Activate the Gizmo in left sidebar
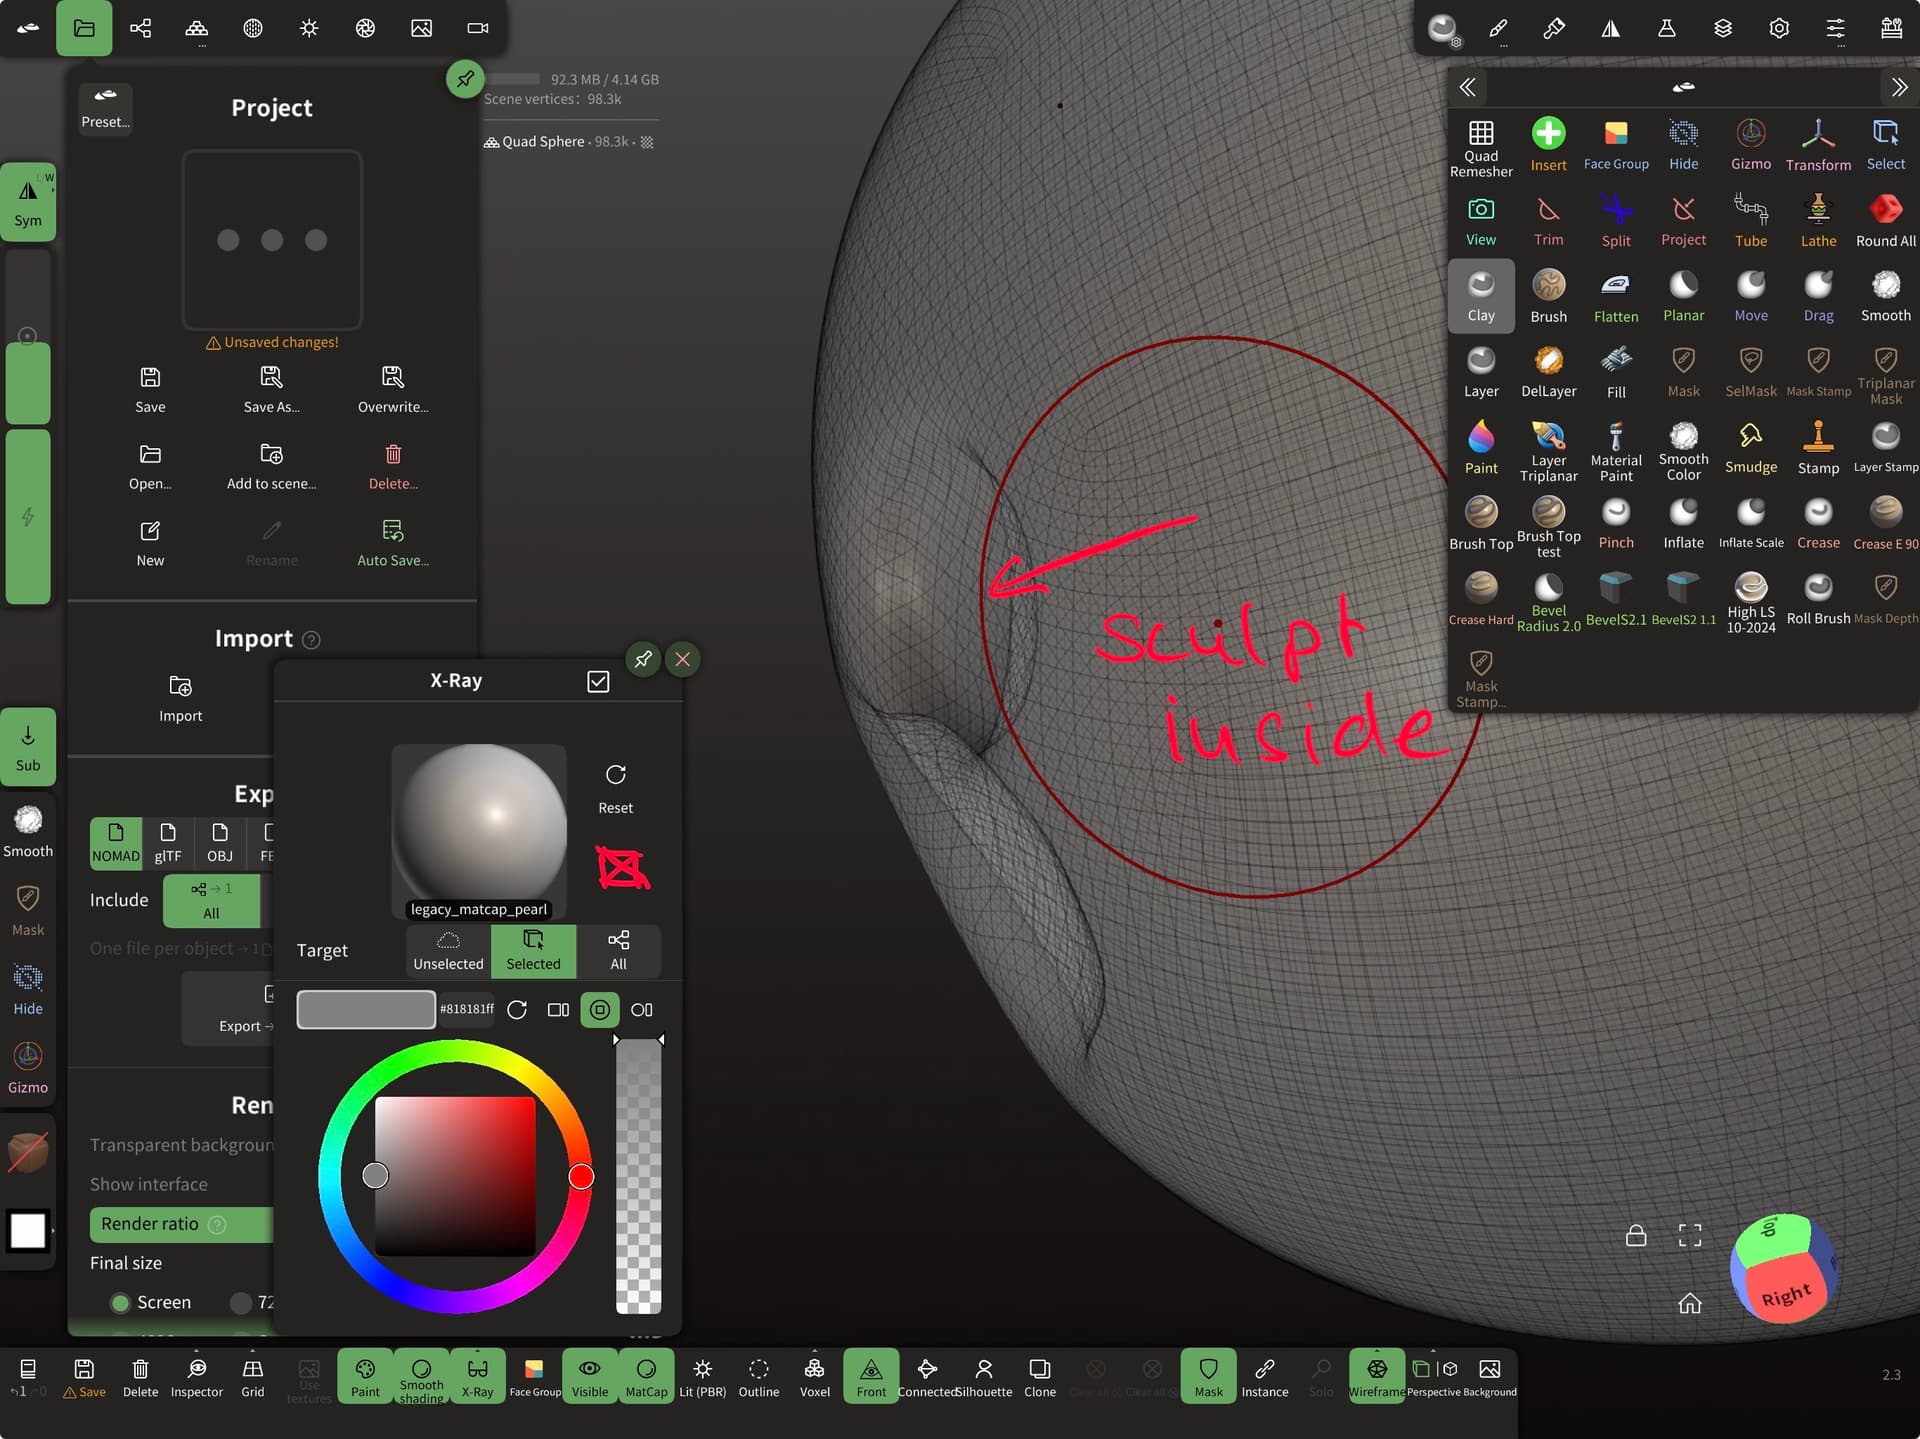The height and width of the screenshot is (1439, 1920). (28, 1066)
